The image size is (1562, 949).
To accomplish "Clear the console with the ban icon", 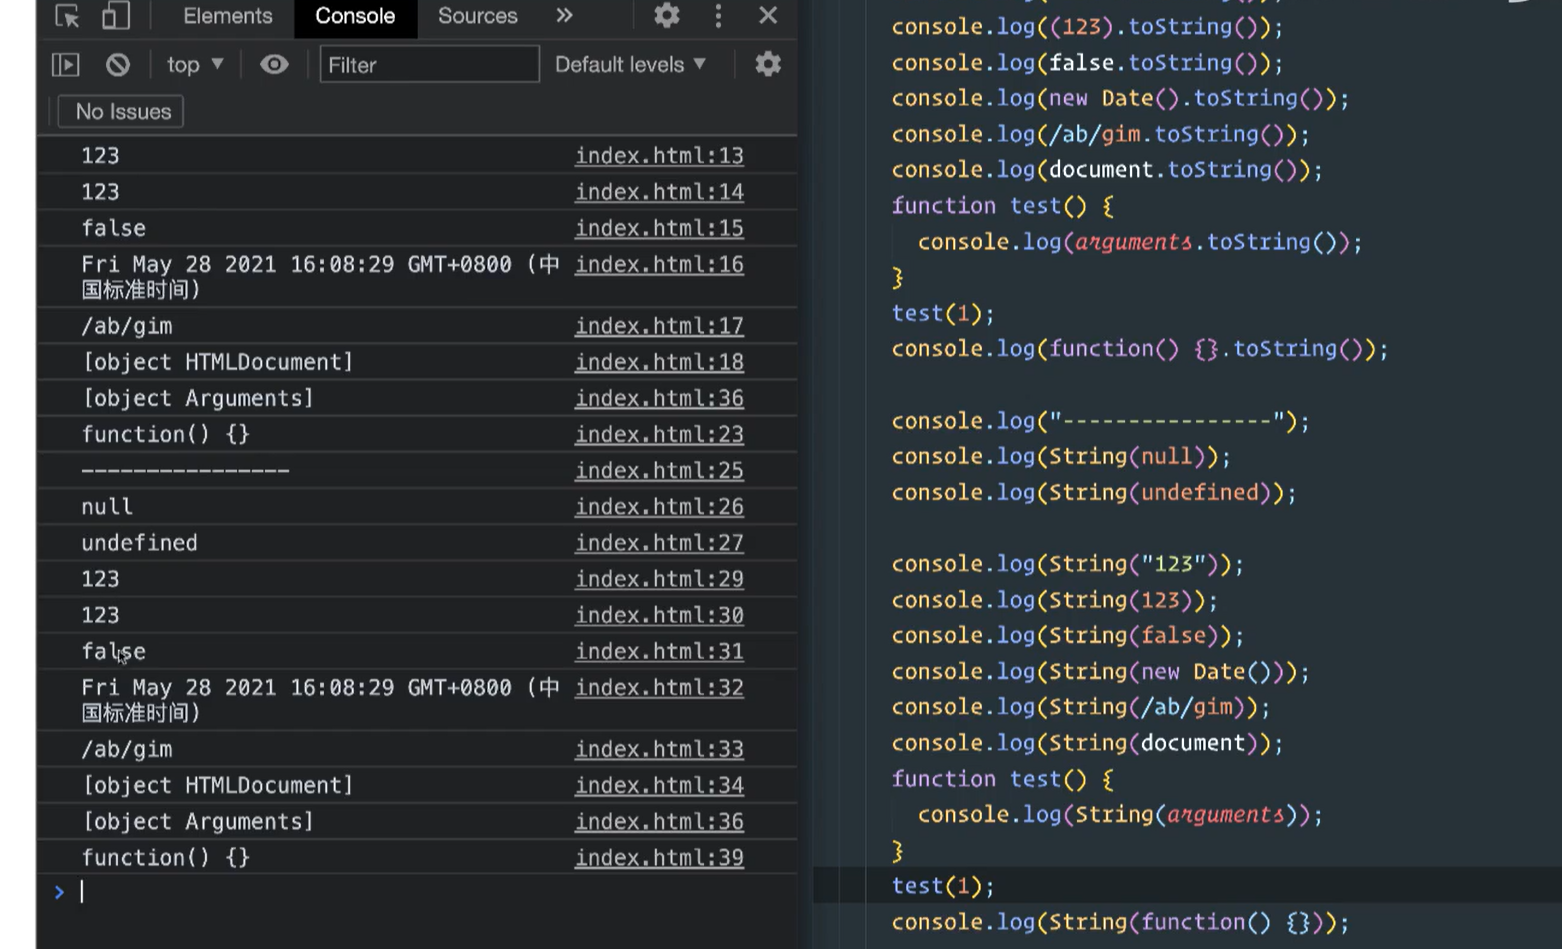I will point(118,65).
